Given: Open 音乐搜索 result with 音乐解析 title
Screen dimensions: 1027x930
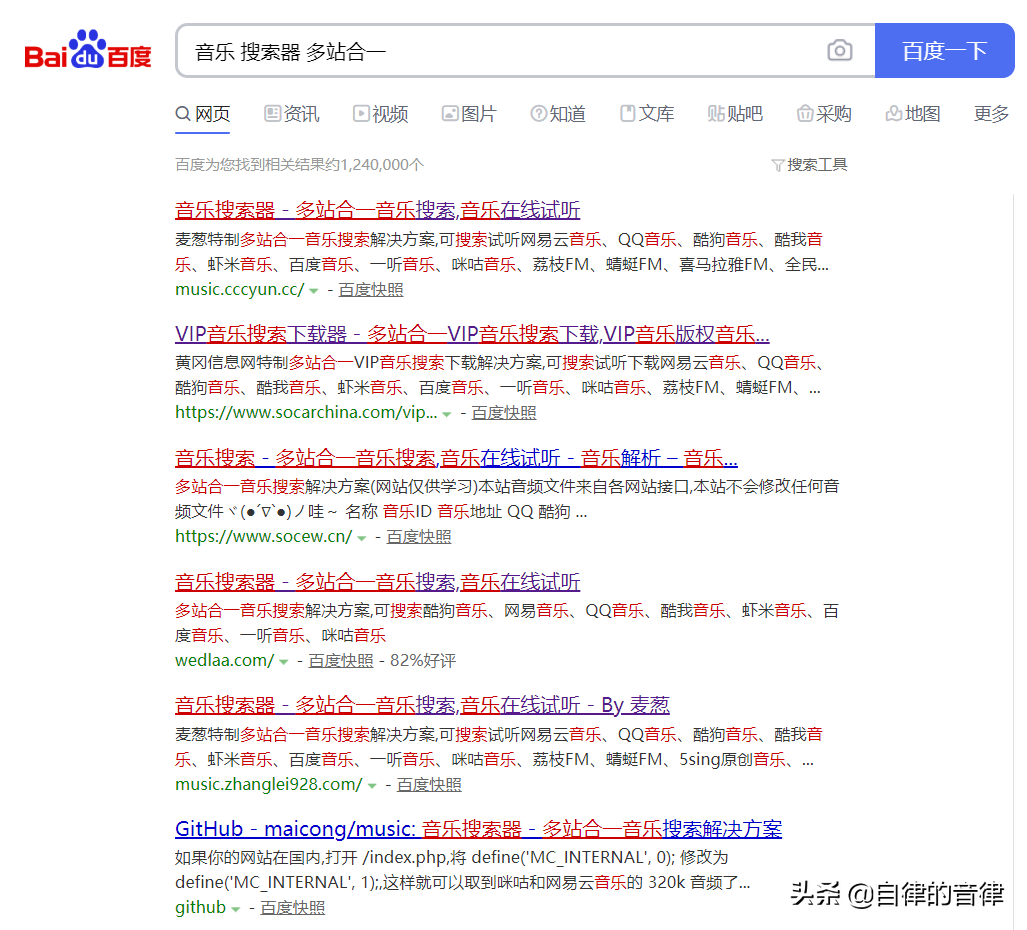Looking at the screenshot, I should pyautogui.click(x=456, y=457).
